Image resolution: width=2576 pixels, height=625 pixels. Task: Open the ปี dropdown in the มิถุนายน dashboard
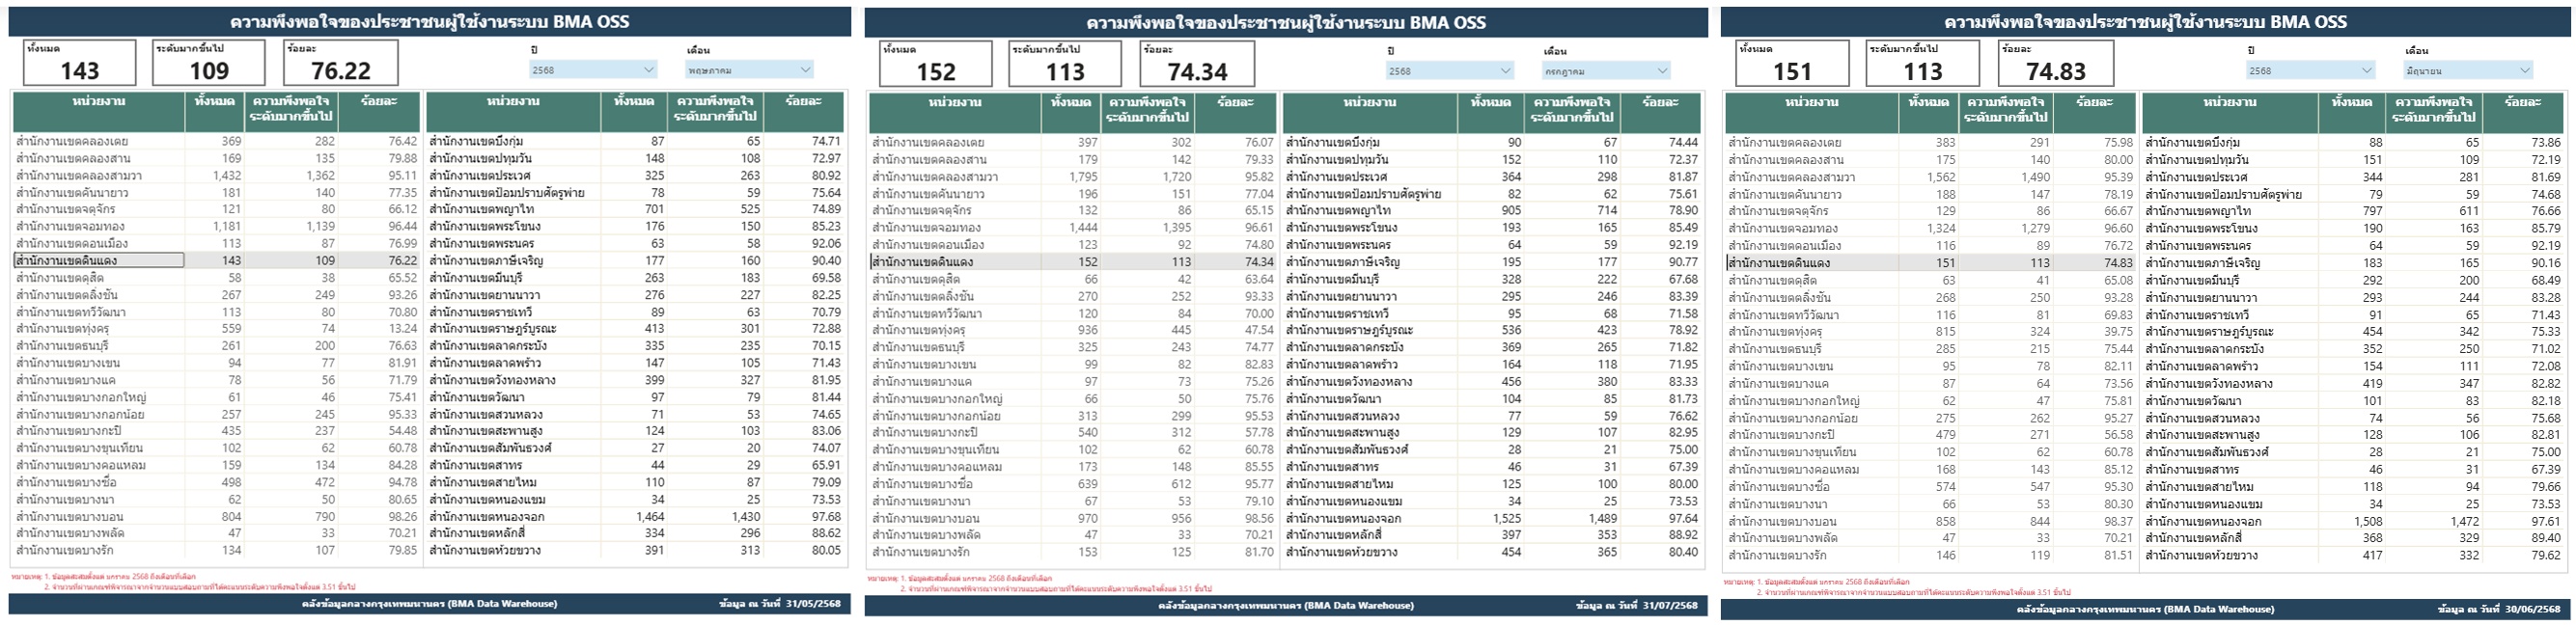[x=2310, y=70]
